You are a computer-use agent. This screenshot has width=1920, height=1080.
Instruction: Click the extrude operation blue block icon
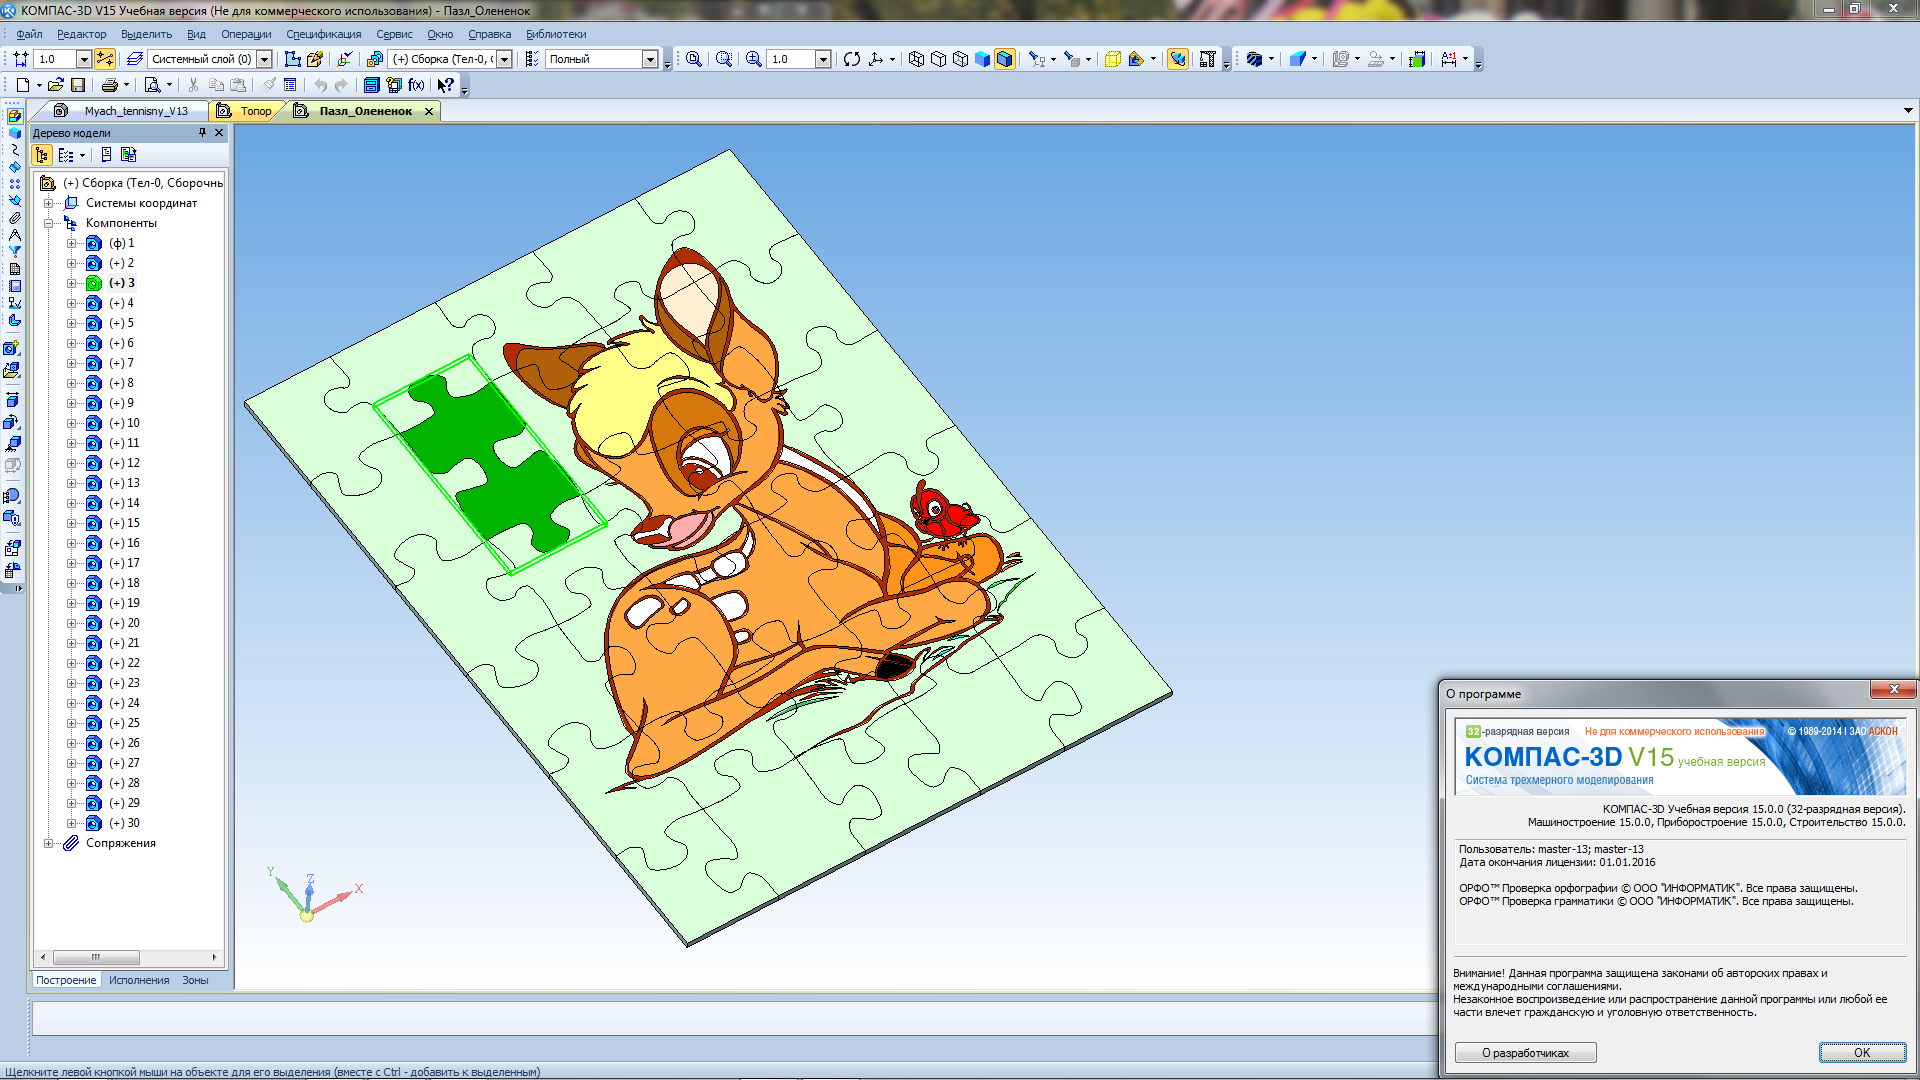point(1297,59)
